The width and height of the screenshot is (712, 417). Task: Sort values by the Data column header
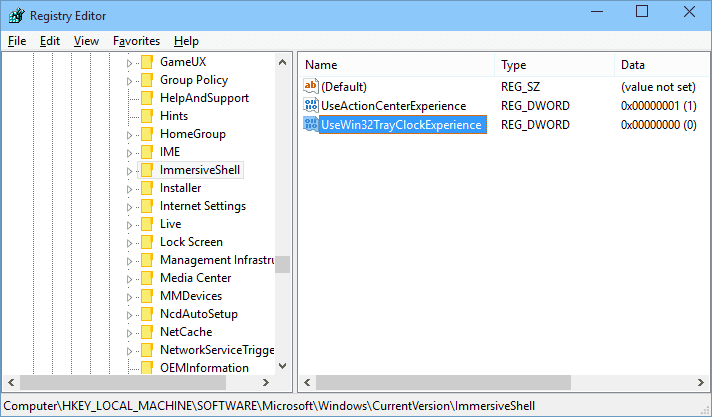663,65
